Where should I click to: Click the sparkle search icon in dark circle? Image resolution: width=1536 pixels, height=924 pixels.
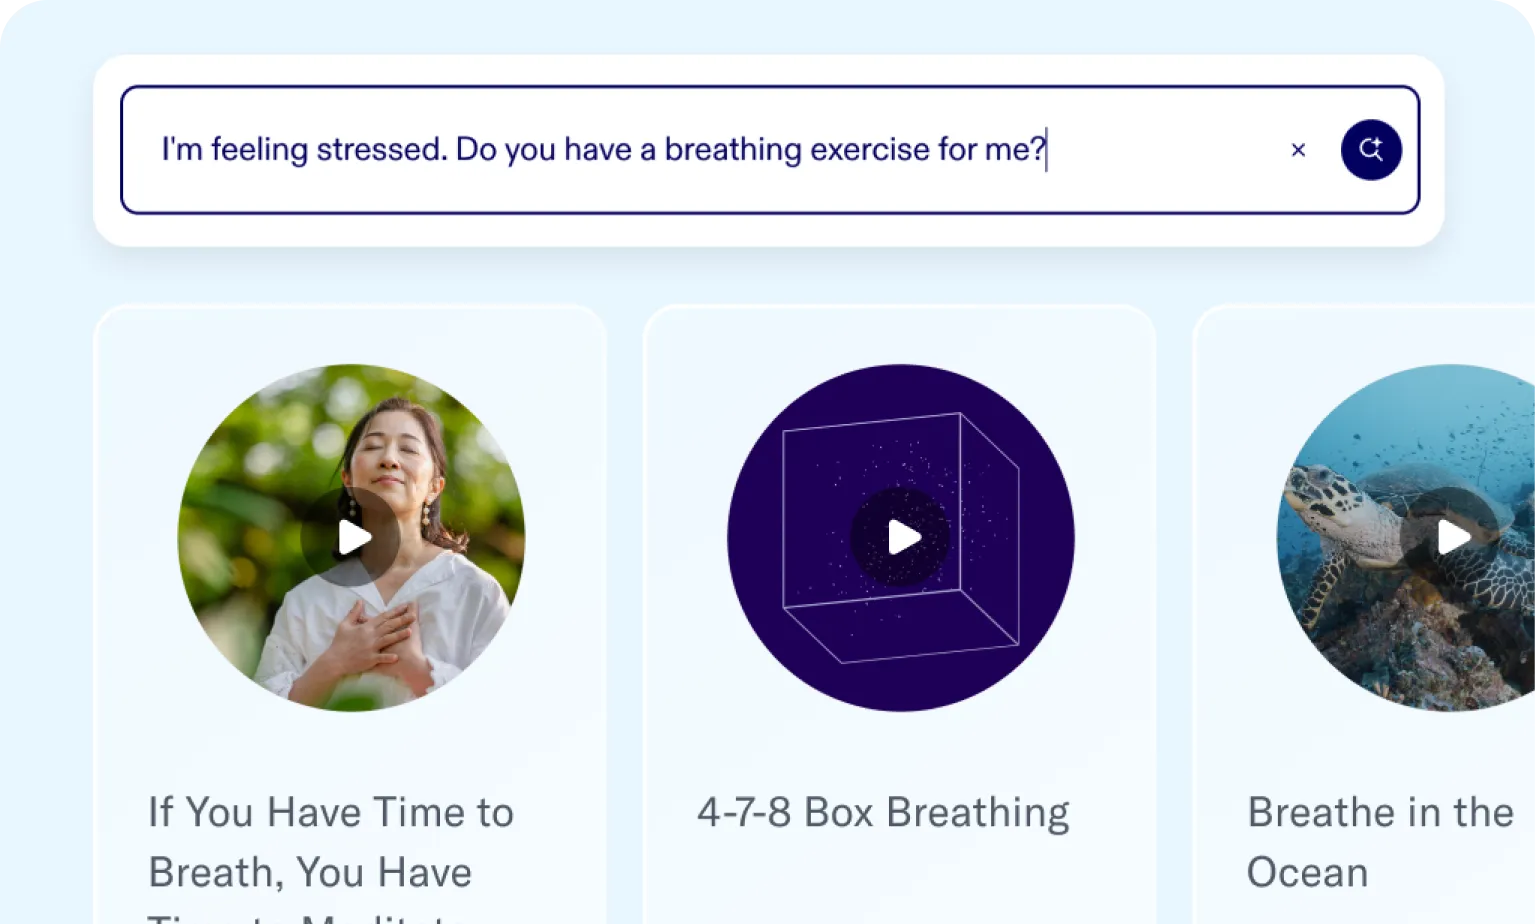point(1371,149)
